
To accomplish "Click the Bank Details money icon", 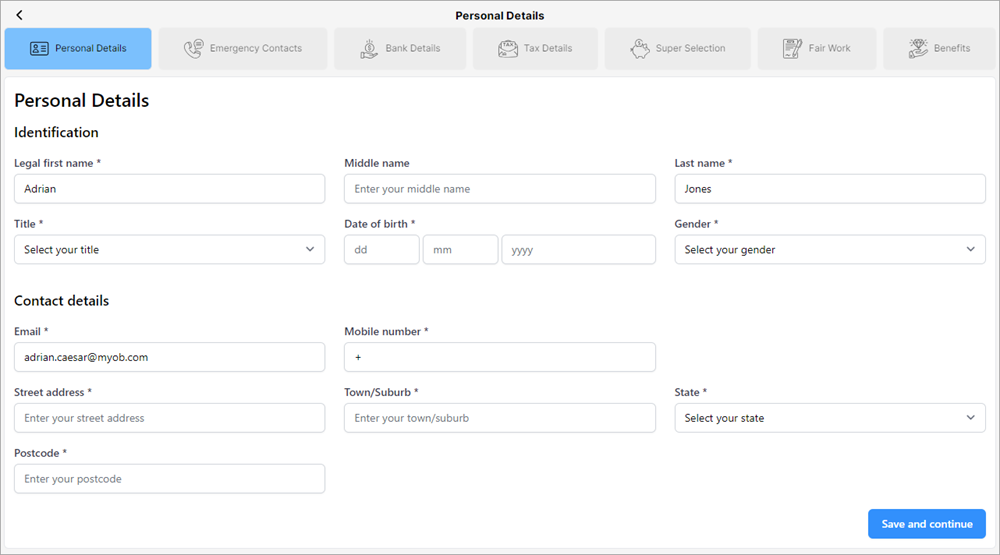I will [369, 48].
